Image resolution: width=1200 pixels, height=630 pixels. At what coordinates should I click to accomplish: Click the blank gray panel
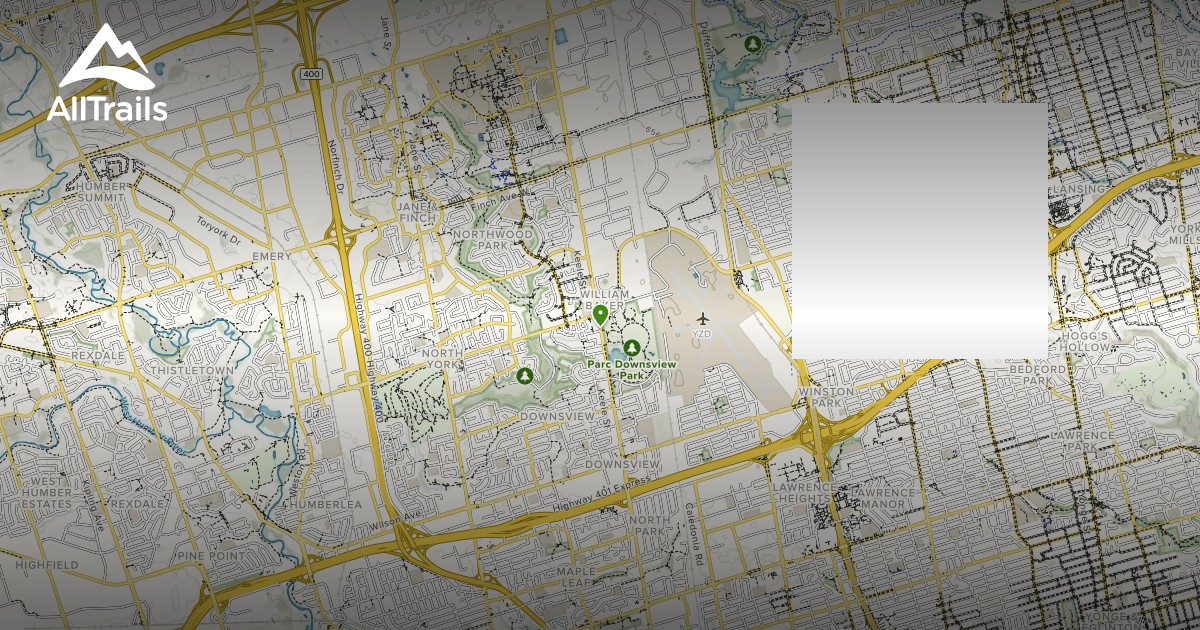[919, 230]
